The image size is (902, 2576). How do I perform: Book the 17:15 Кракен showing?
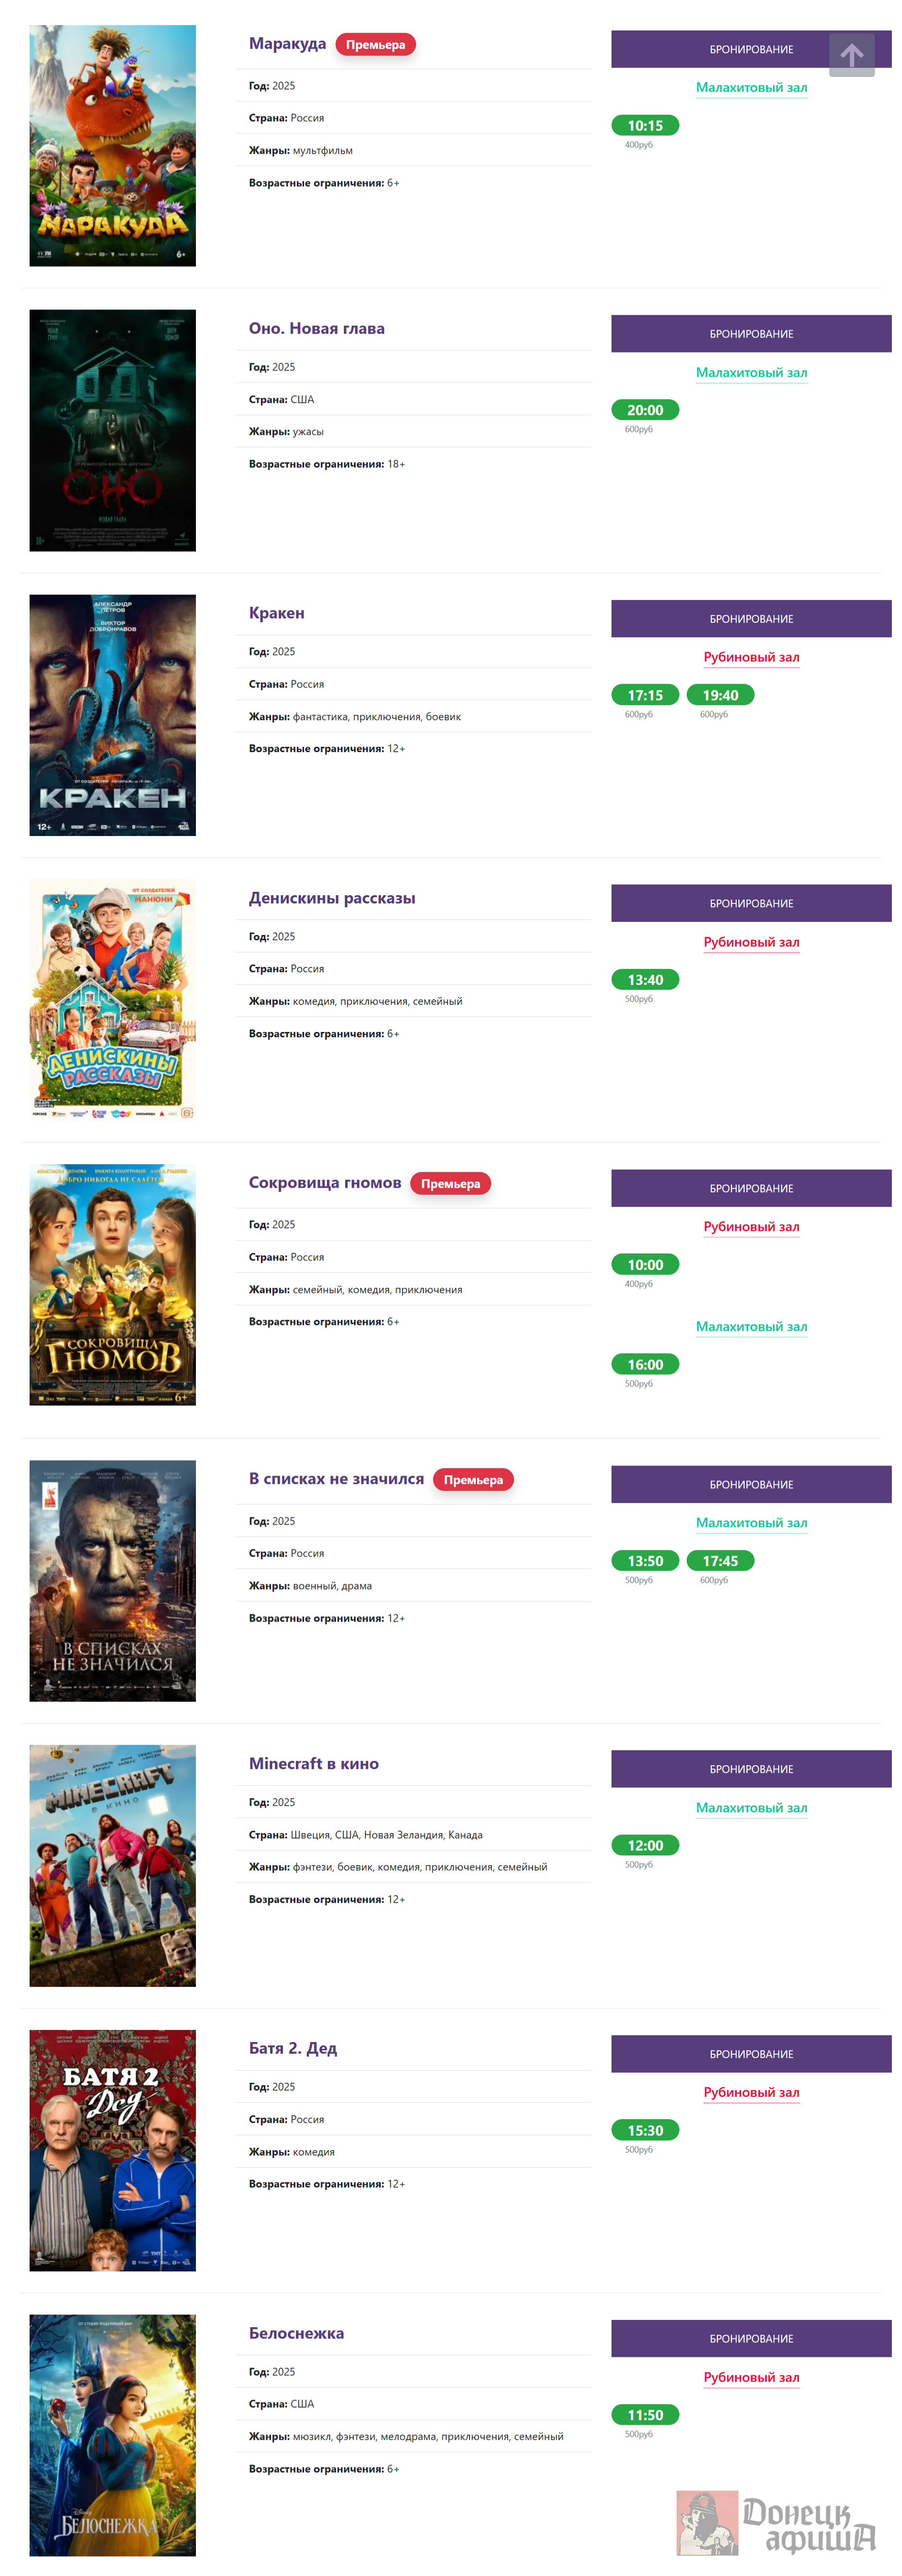pyautogui.click(x=645, y=695)
